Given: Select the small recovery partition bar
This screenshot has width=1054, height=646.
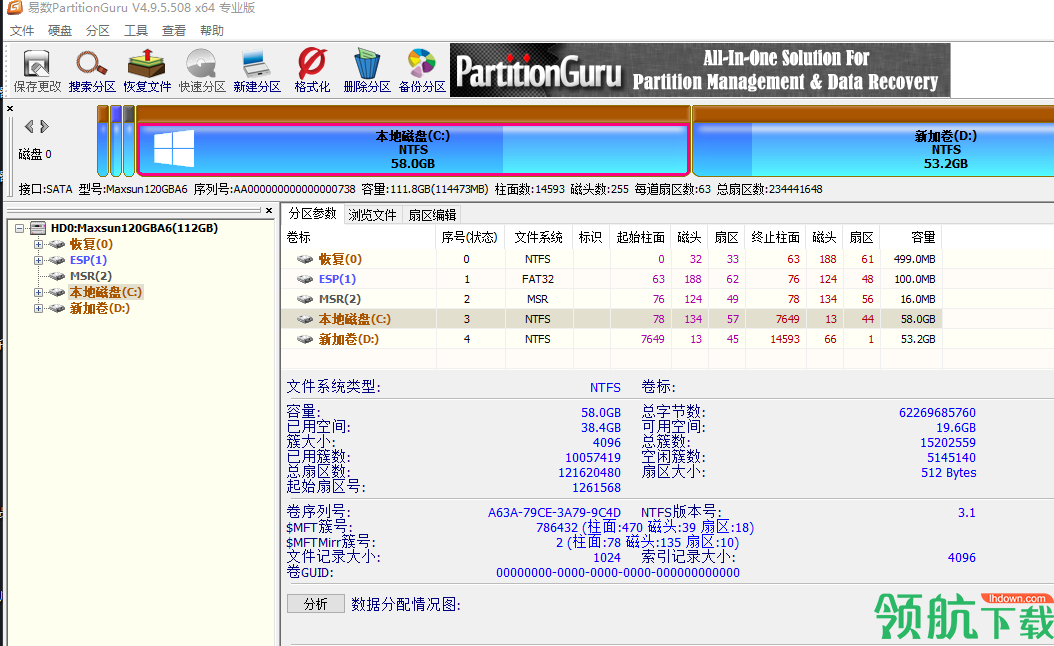Looking at the screenshot, I should 103,140.
